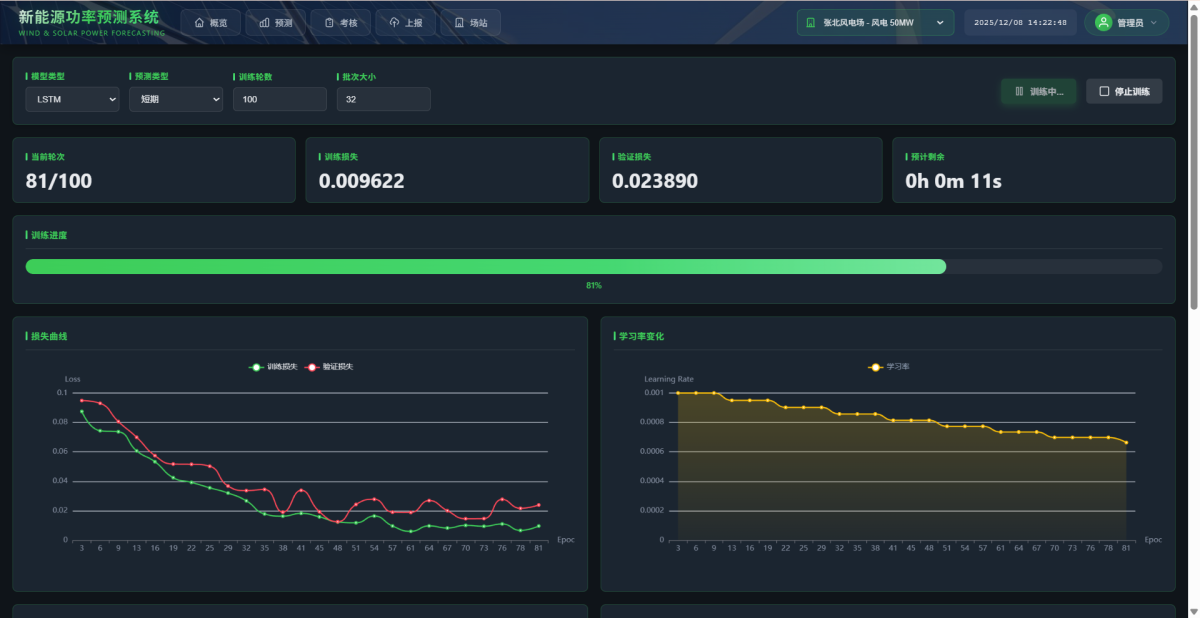
Task: Click the square stop icon in 停止训练
Action: point(1104,91)
